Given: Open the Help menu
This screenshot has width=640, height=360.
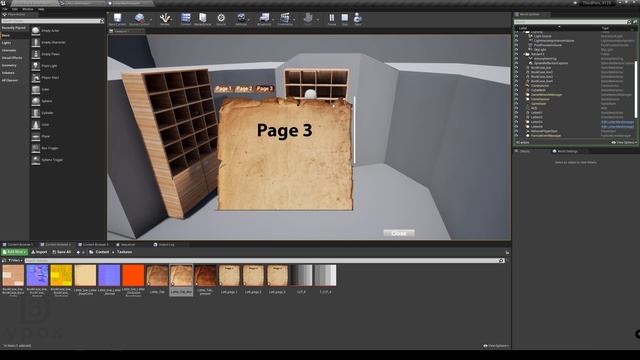Looking at the screenshot, I should 41,9.
